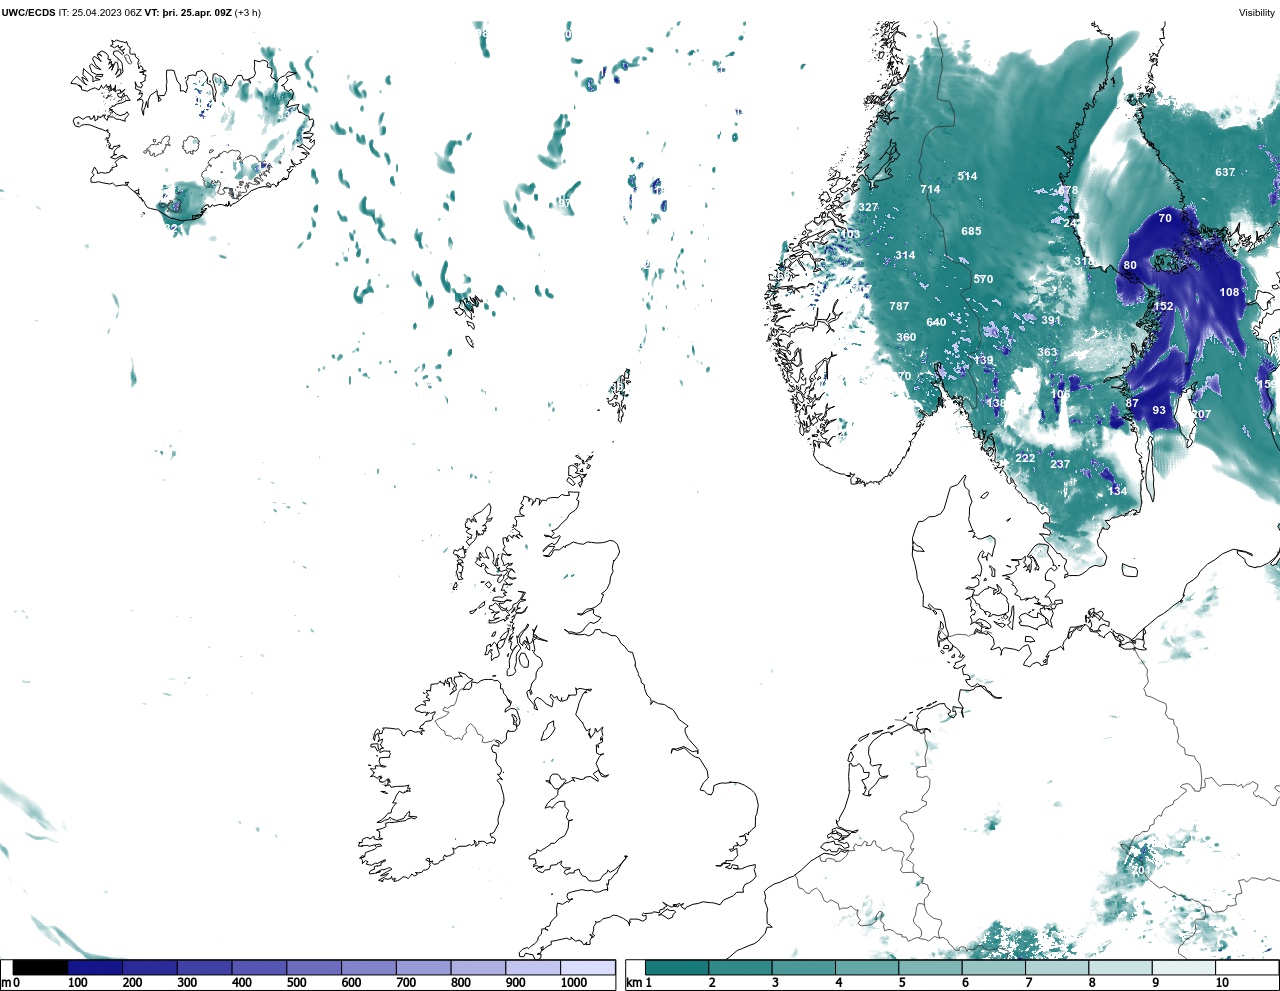Click the '500' label on metre legend
Viewport: 1280px width, 991px height.
point(296,983)
